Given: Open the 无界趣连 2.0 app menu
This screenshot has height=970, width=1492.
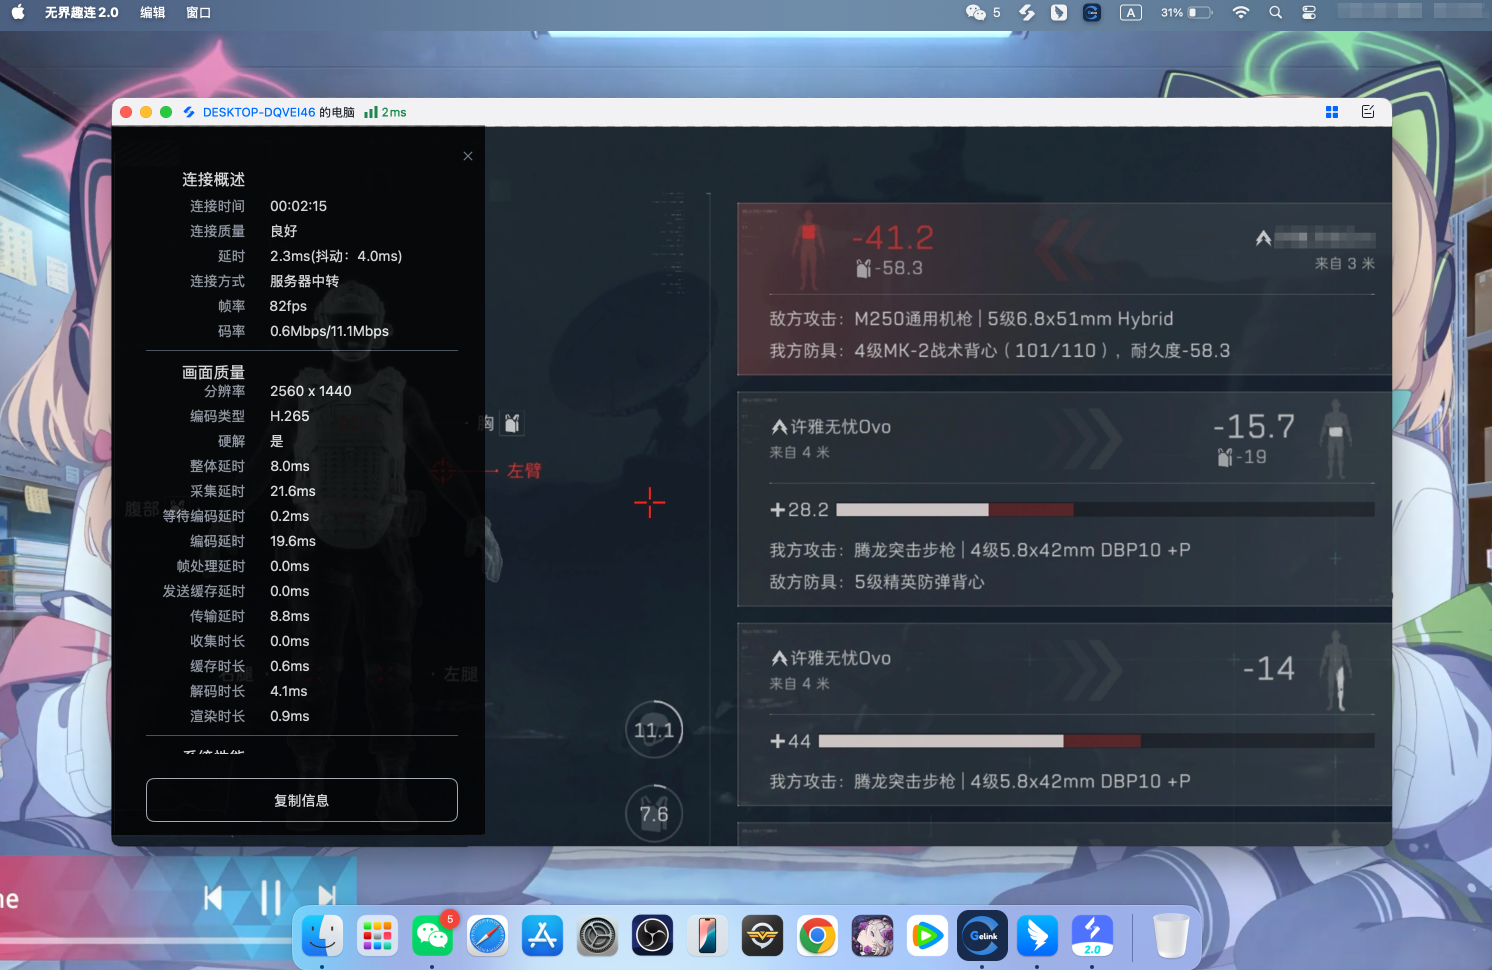Looking at the screenshot, I should click(x=82, y=13).
